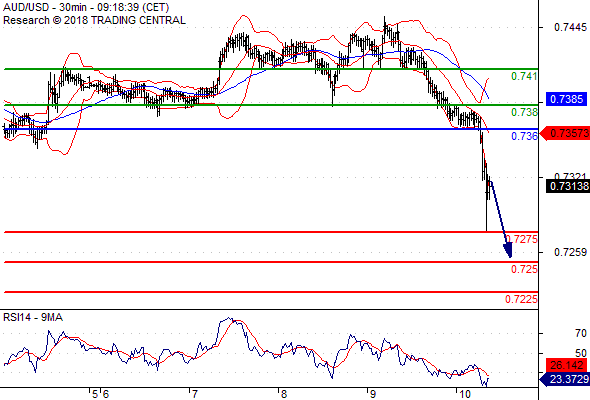Click the blue 23.3729 RSI value tag

click(x=565, y=379)
